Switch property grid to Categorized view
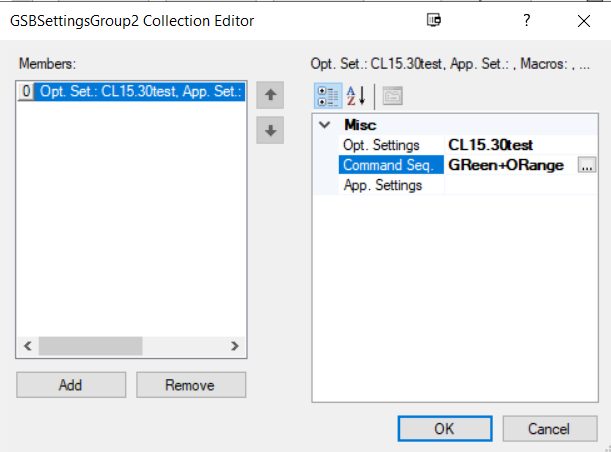 (328, 96)
